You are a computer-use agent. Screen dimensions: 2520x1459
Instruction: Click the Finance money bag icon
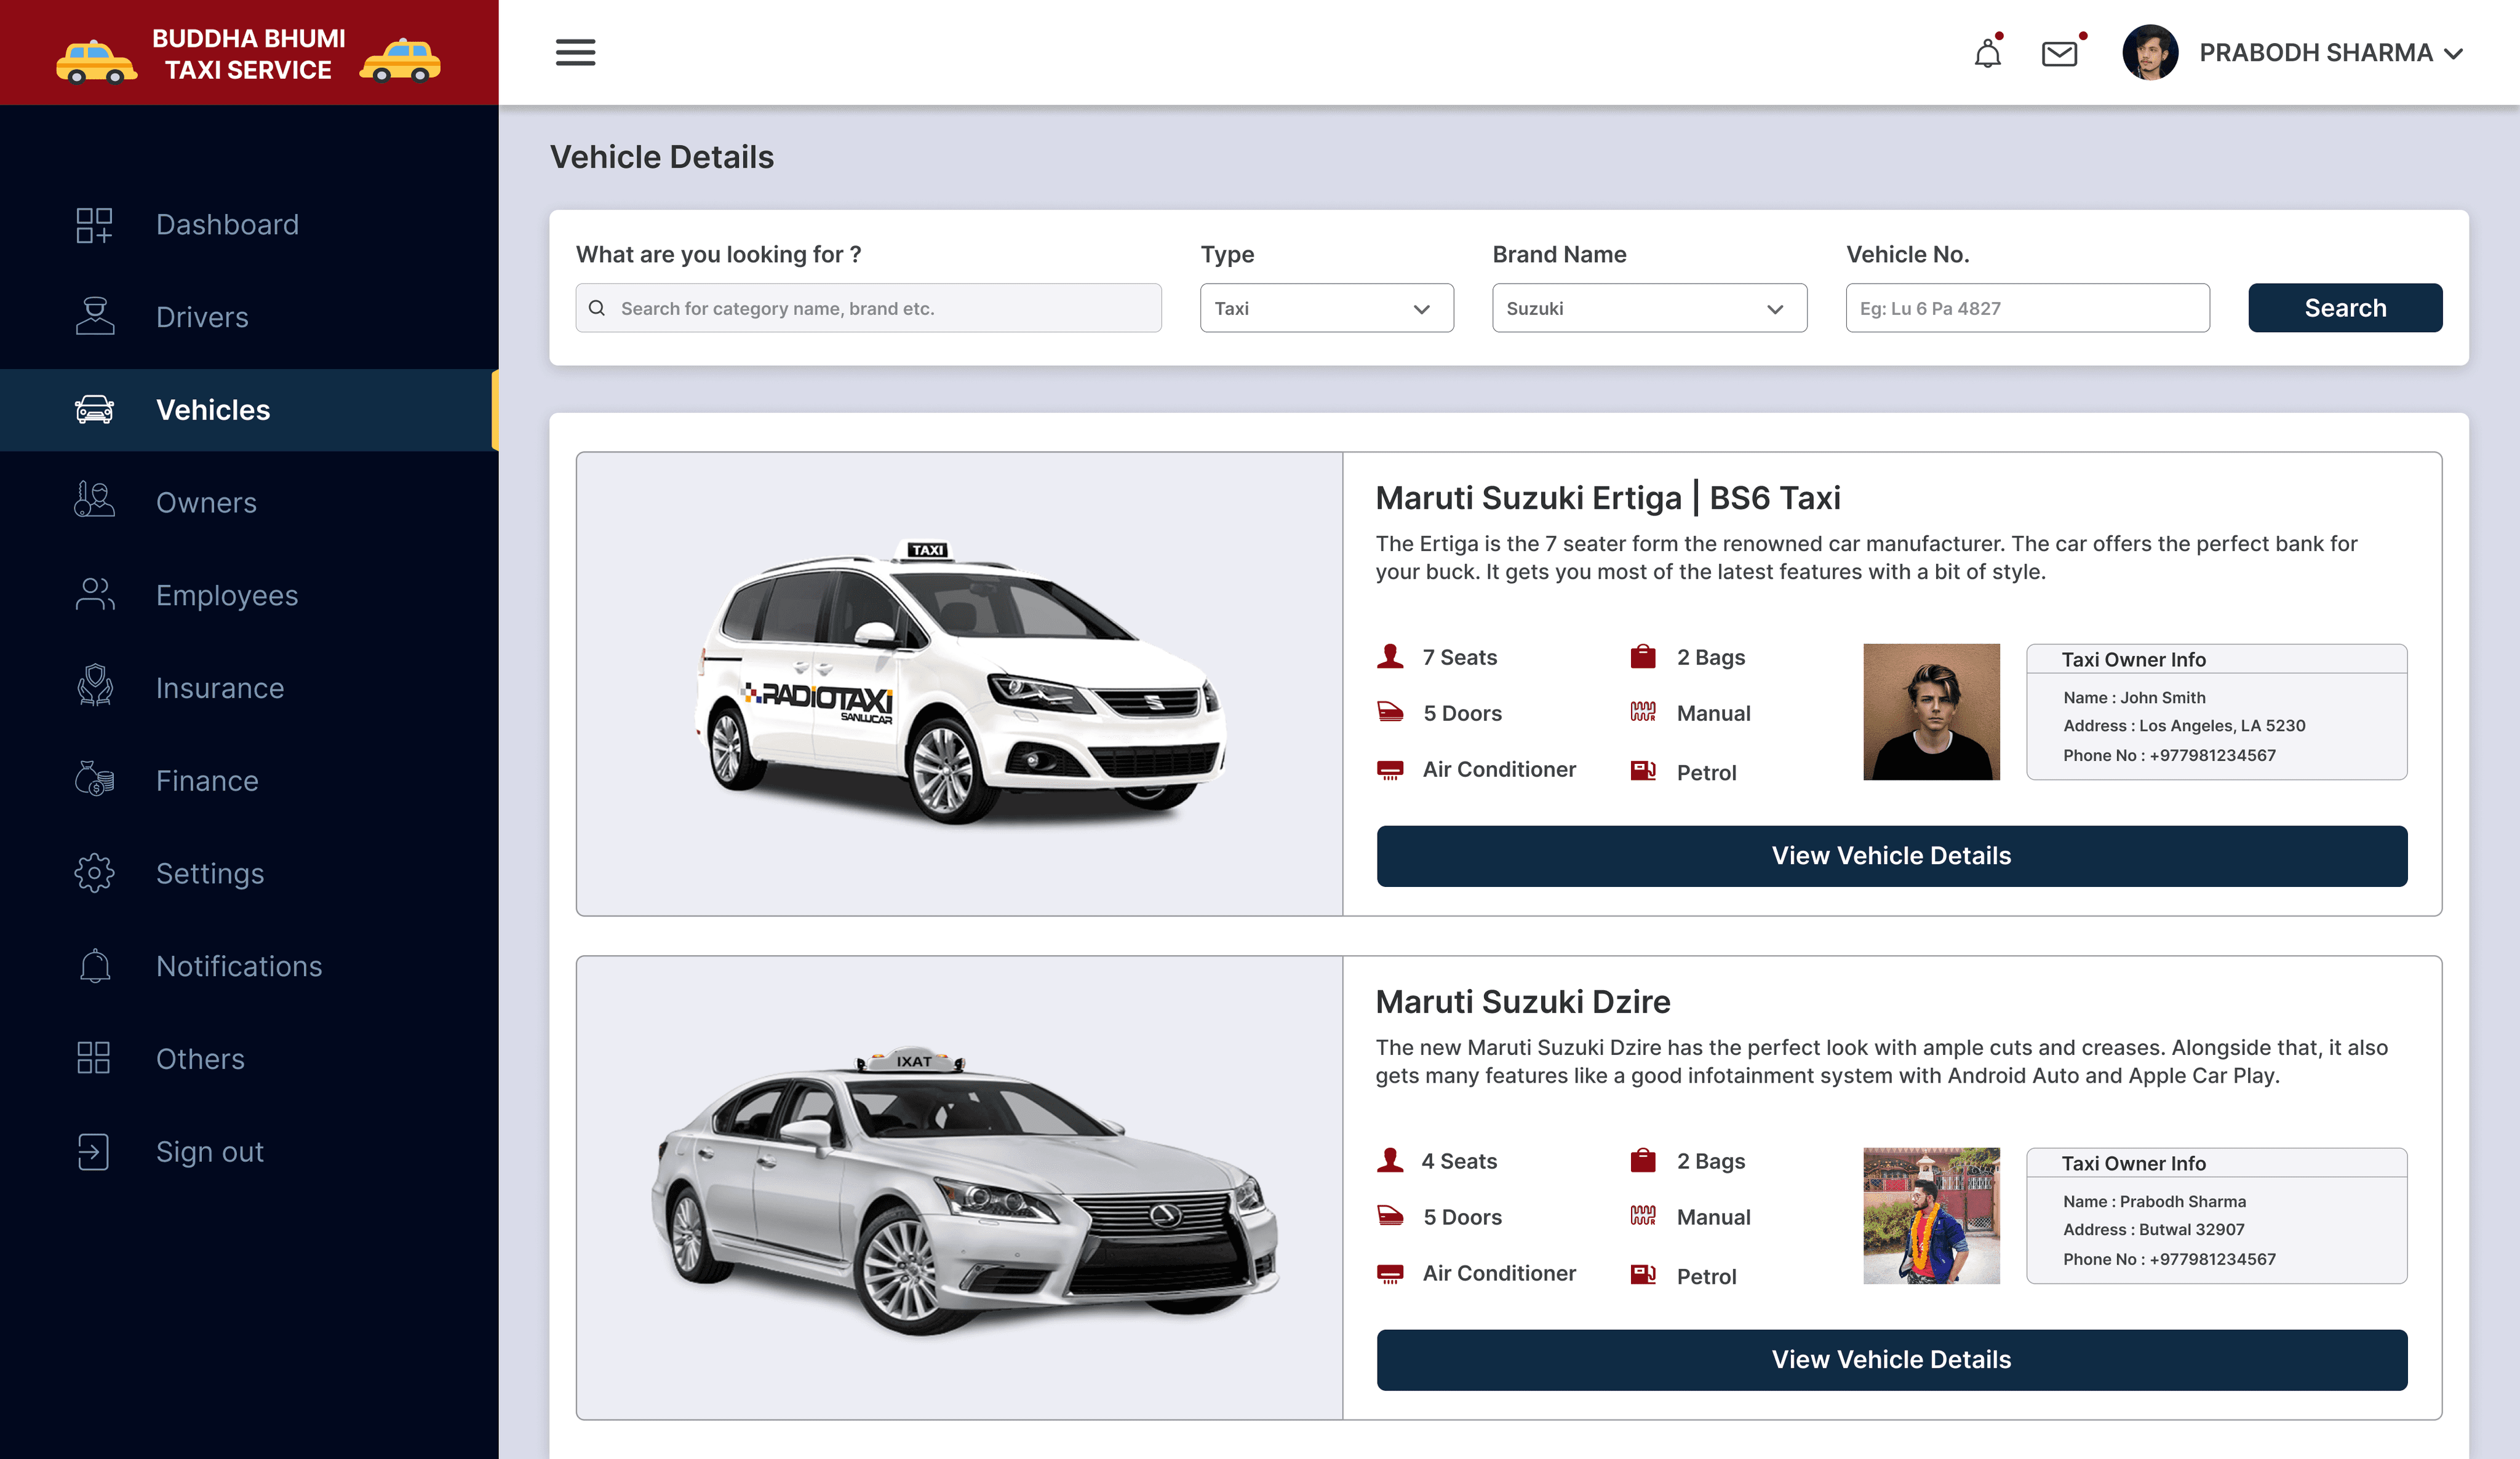[95, 780]
